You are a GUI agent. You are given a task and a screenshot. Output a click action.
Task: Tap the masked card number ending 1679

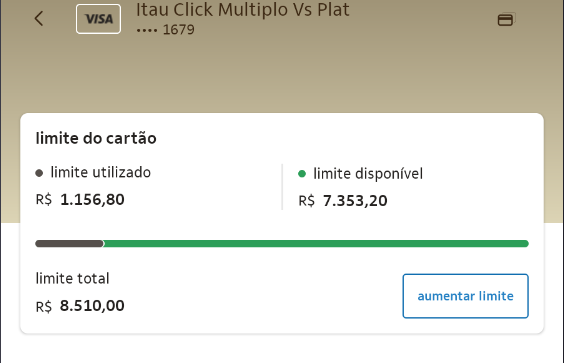coord(165,30)
